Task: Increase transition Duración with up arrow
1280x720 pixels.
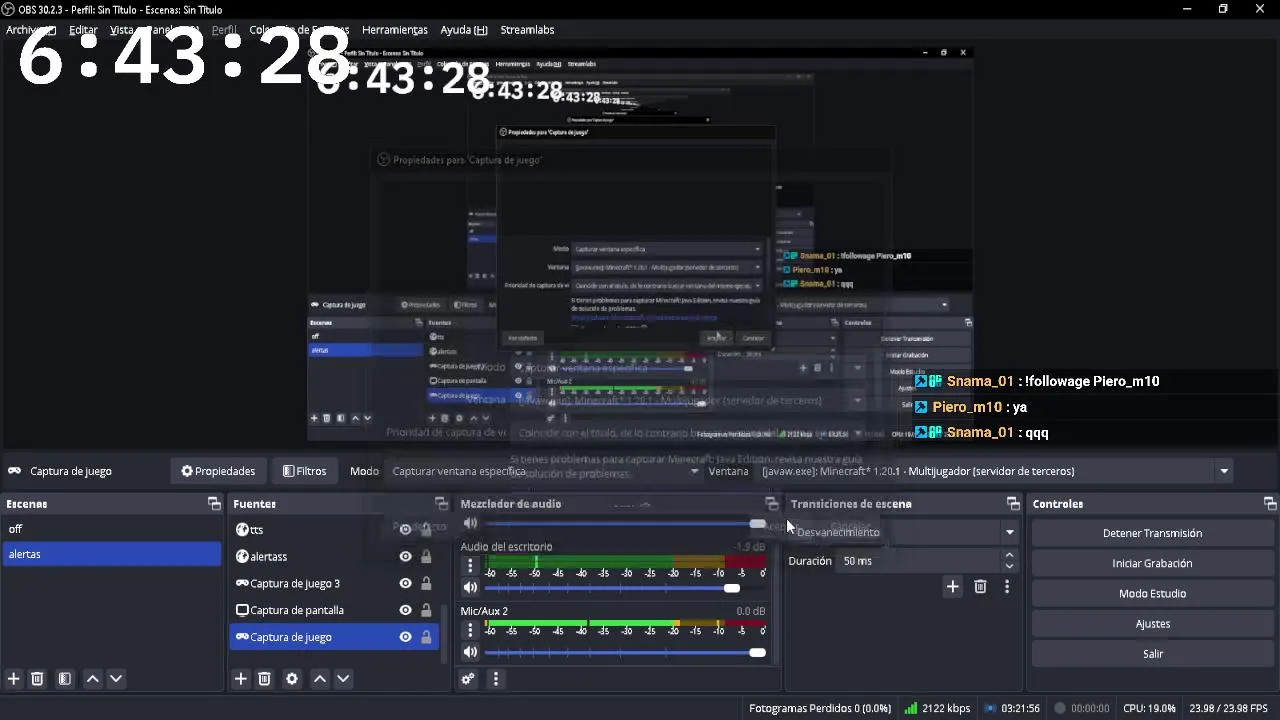Action: coord(1009,555)
